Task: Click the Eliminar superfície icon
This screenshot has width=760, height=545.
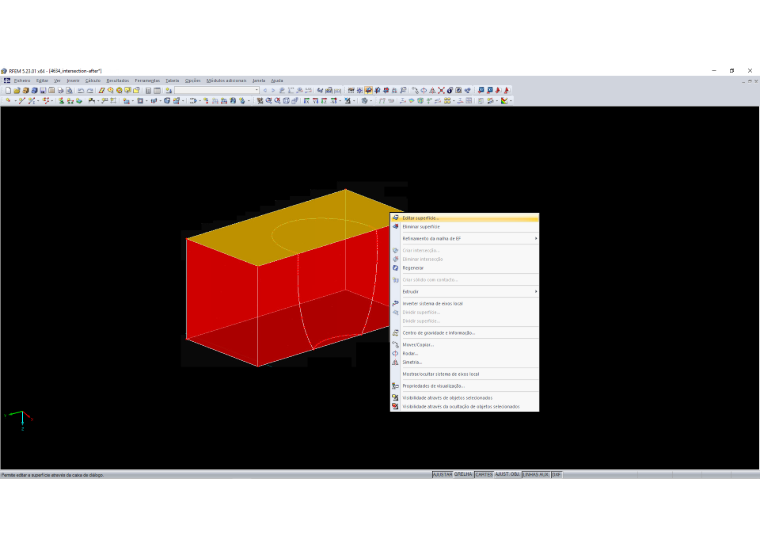Action: [x=396, y=226]
